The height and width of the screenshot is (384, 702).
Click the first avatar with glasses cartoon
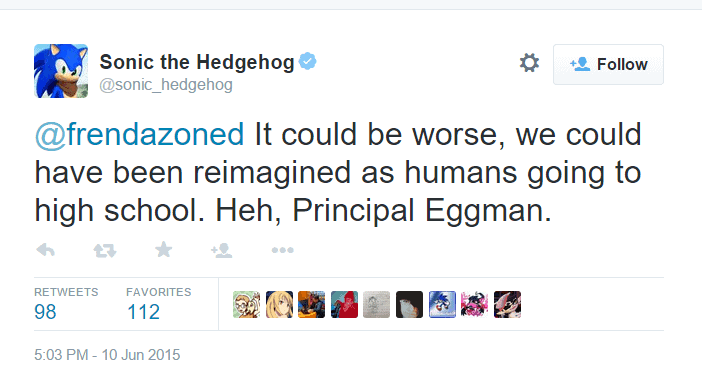tap(246, 304)
